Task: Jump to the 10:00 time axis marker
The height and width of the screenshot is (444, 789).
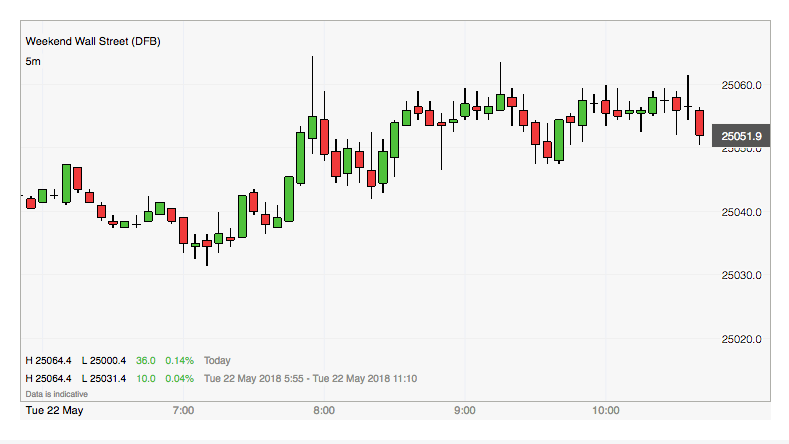Action: (x=606, y=410)
